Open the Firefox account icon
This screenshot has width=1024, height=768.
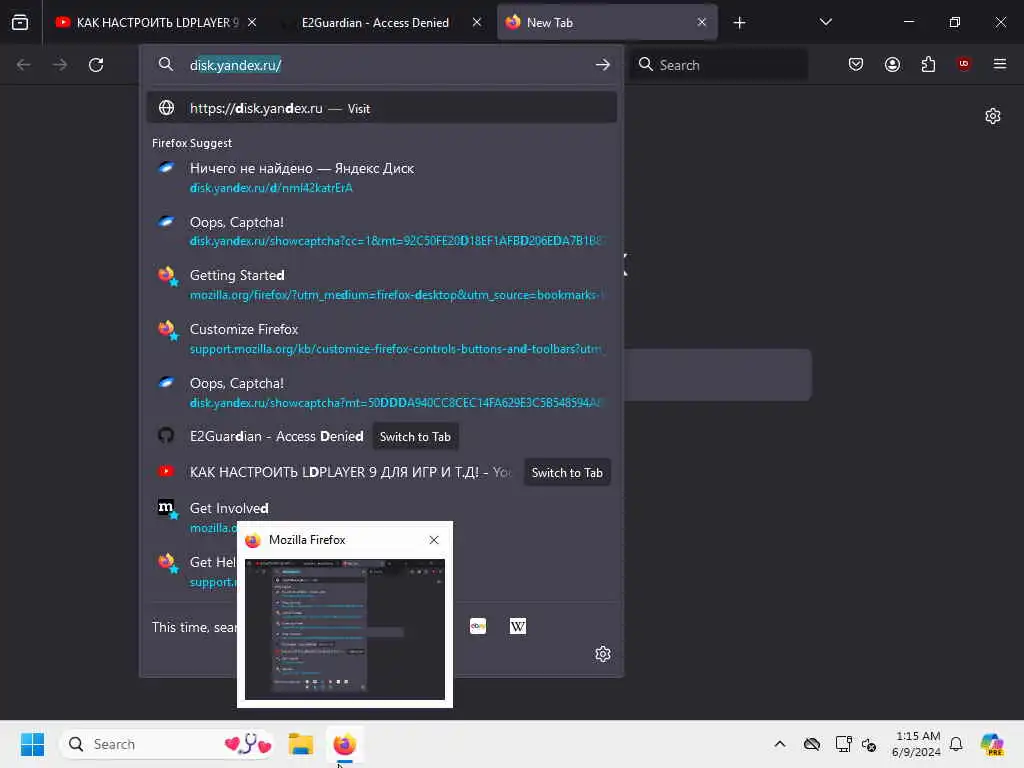pos(892,64)
